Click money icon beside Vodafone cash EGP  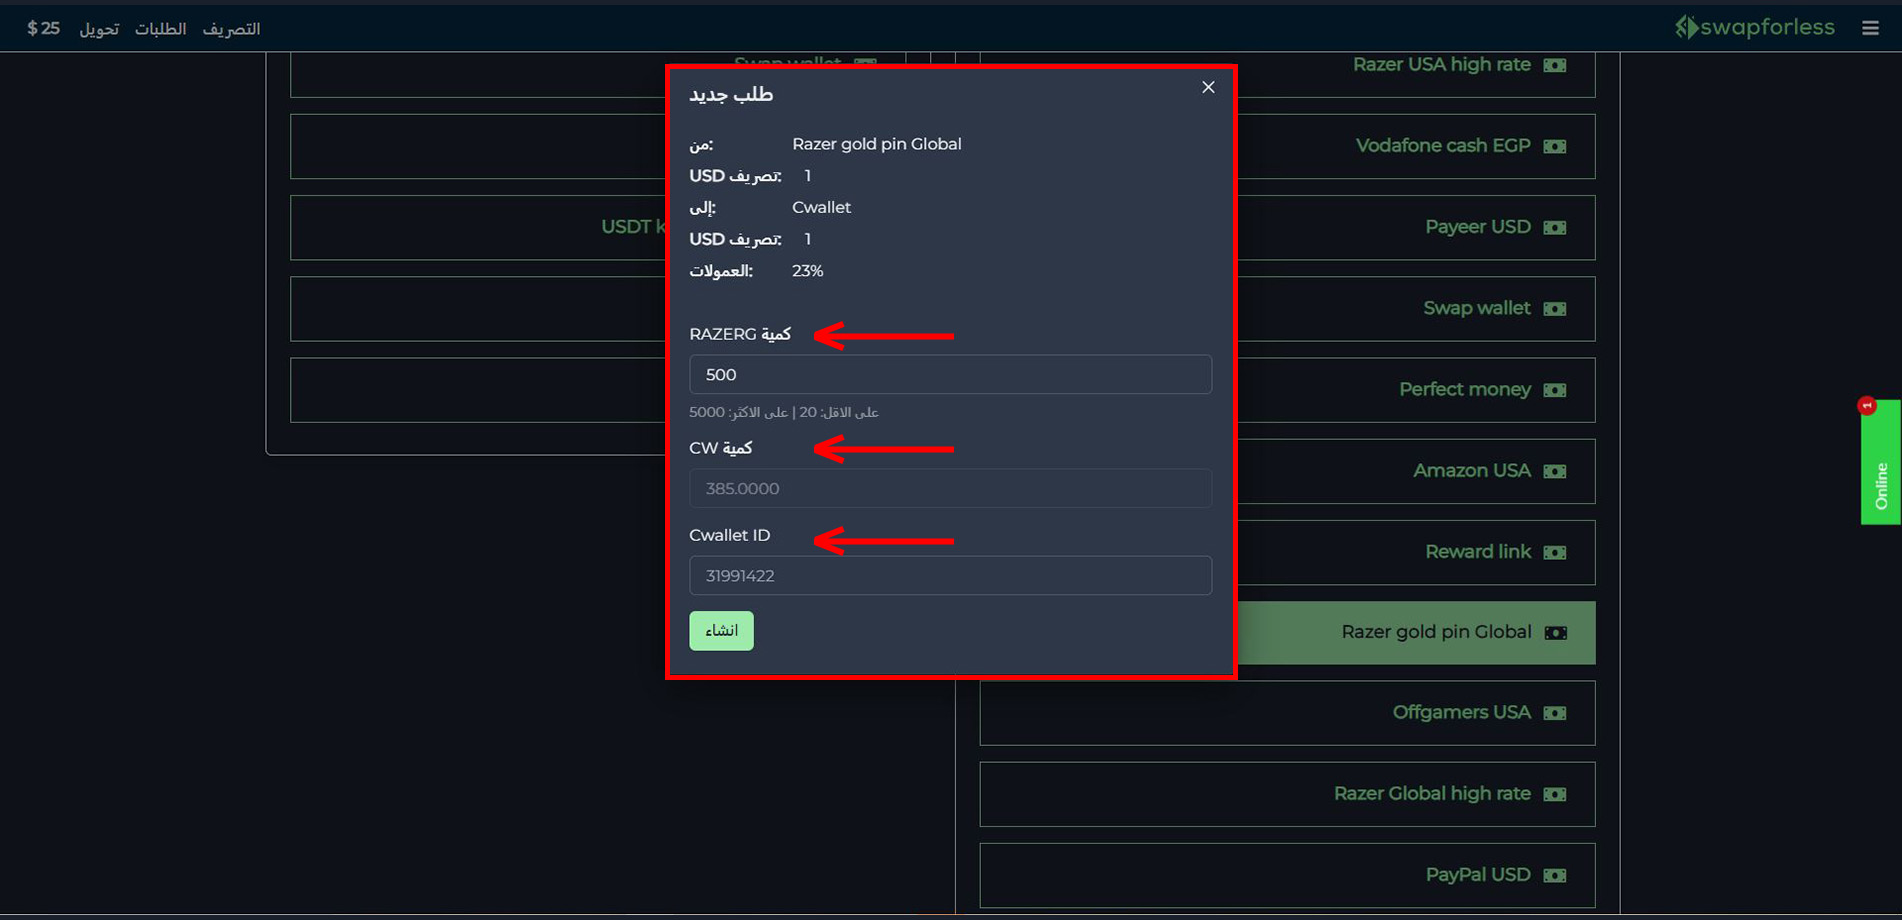coord(1555,146)
